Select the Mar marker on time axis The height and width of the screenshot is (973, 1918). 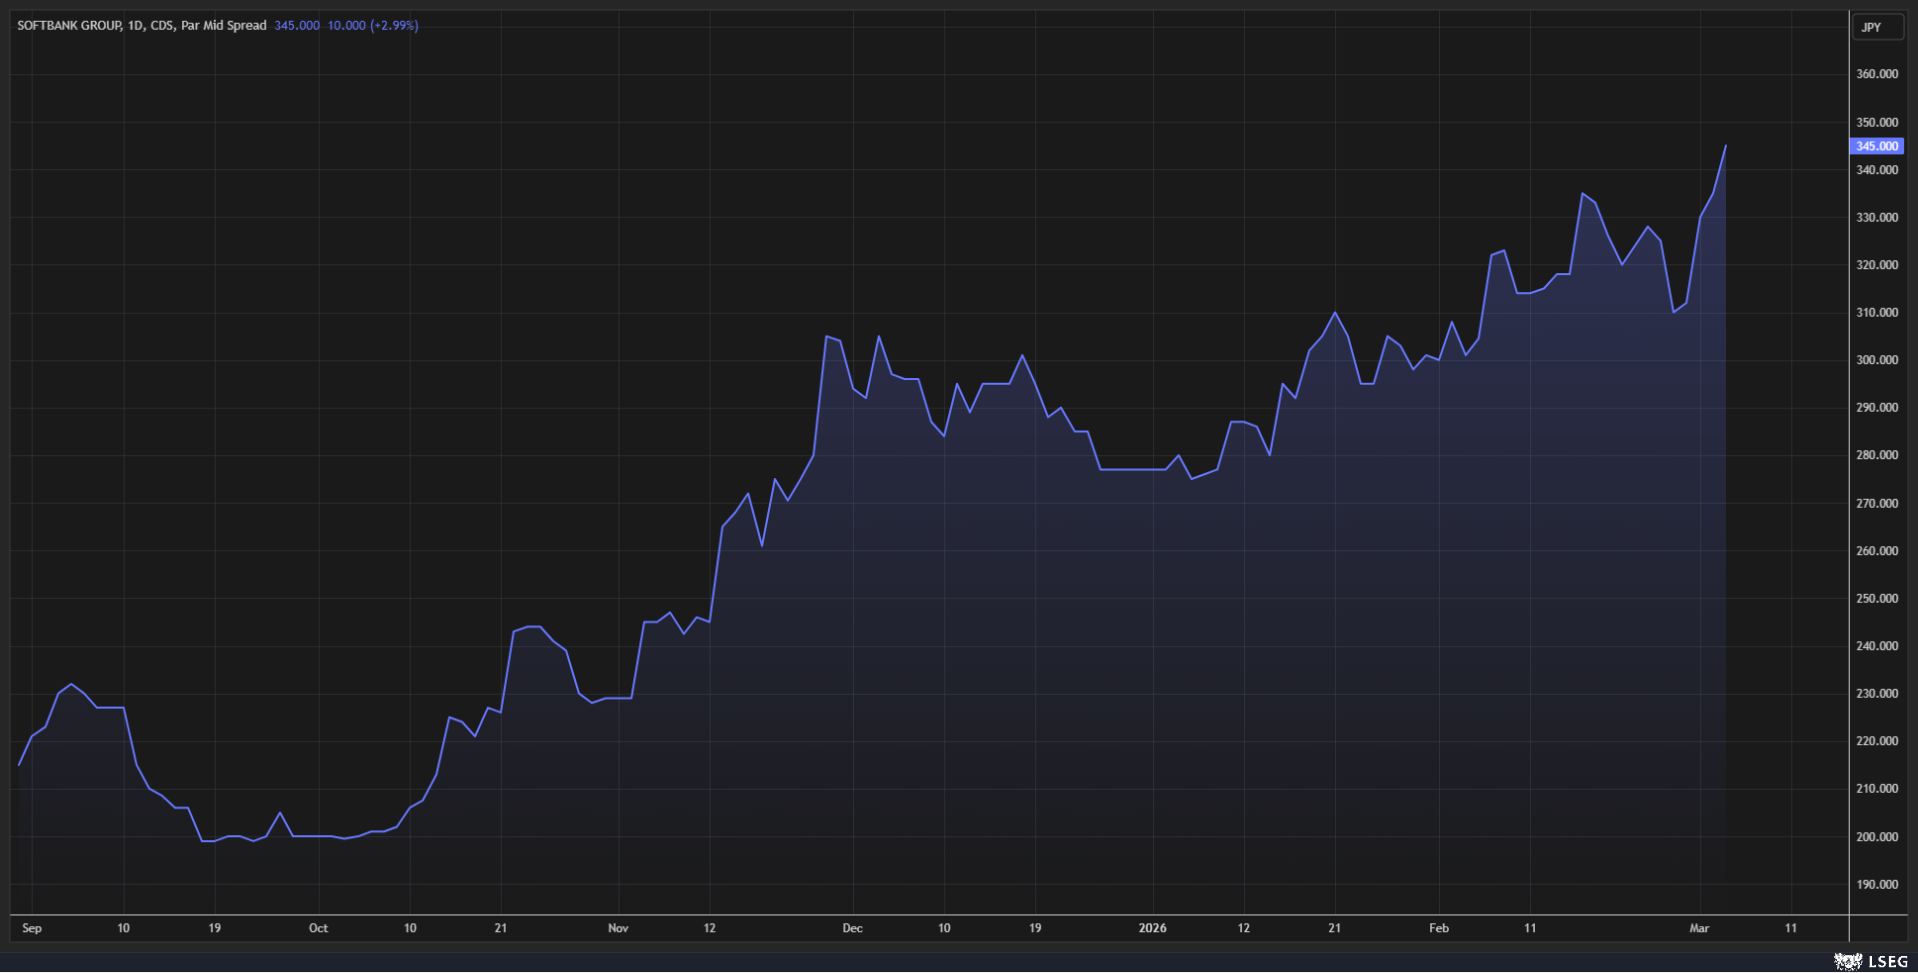[x=1699, y=928]
